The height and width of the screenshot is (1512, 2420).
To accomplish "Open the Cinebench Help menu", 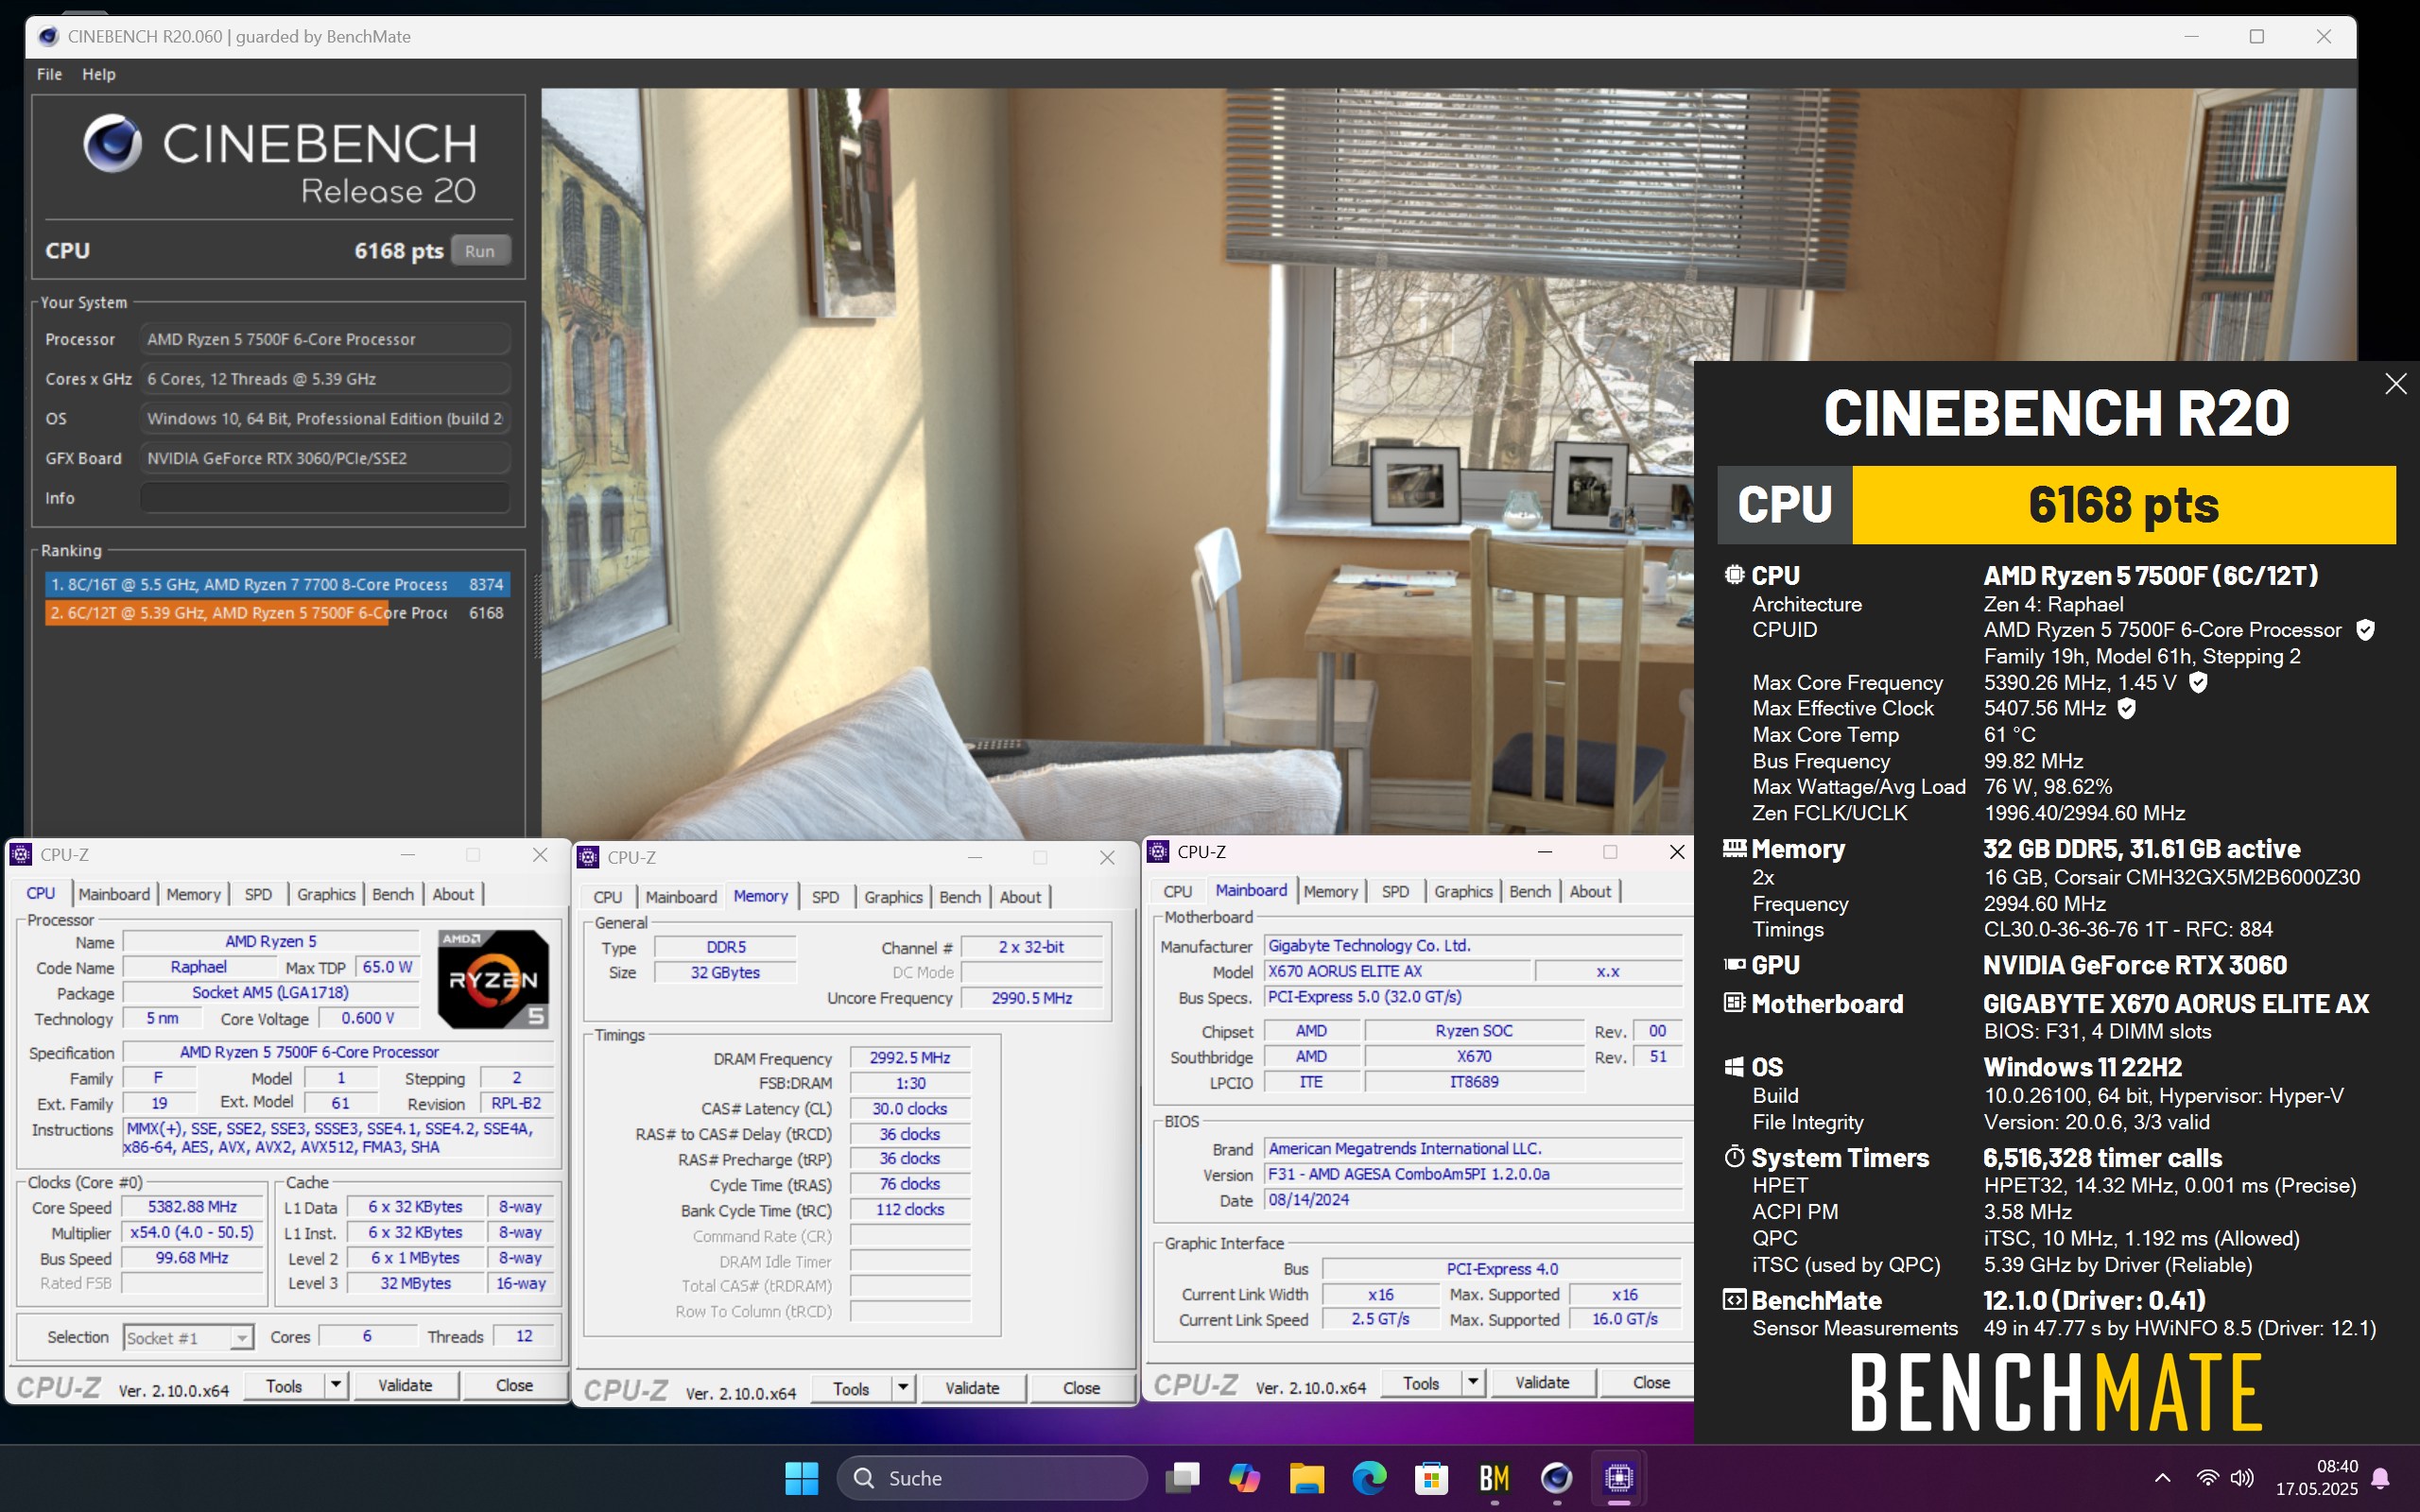I will pyautogui.click(x=98, y=74).
